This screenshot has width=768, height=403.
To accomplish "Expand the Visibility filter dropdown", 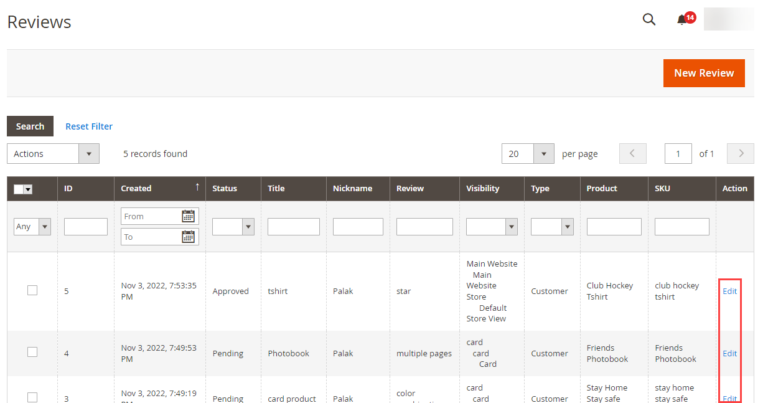I will click(x=511, y=227).
